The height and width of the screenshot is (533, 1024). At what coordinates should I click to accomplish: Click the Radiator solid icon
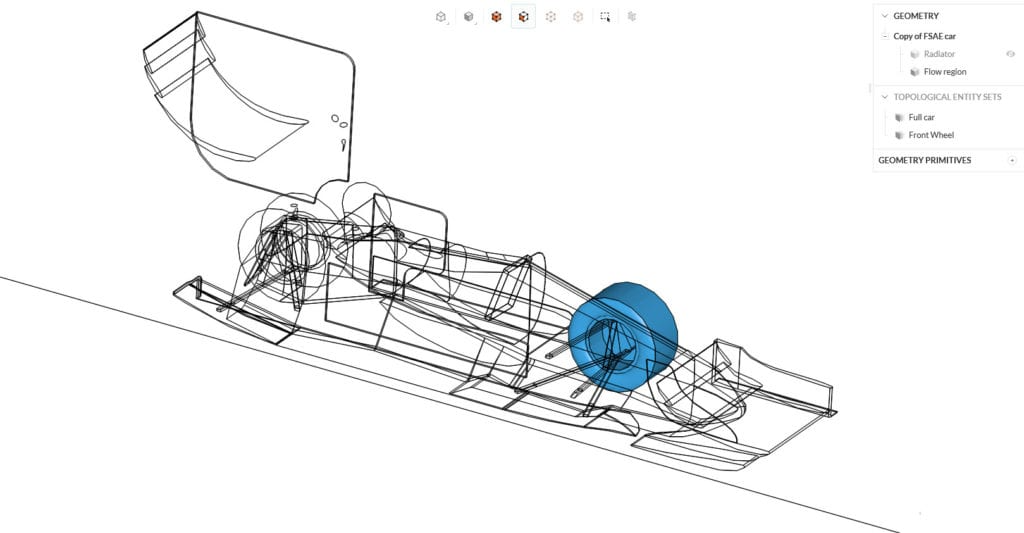(914, 54)
